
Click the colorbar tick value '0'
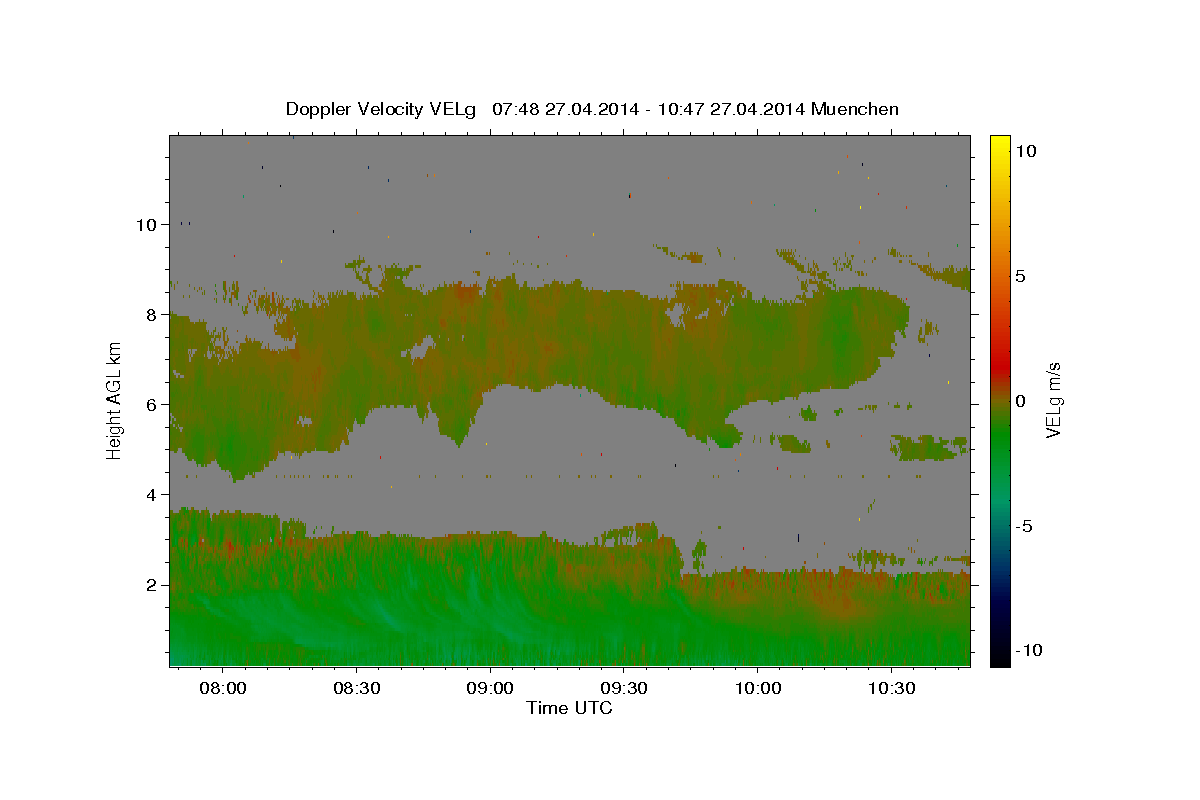point(1020,401)
